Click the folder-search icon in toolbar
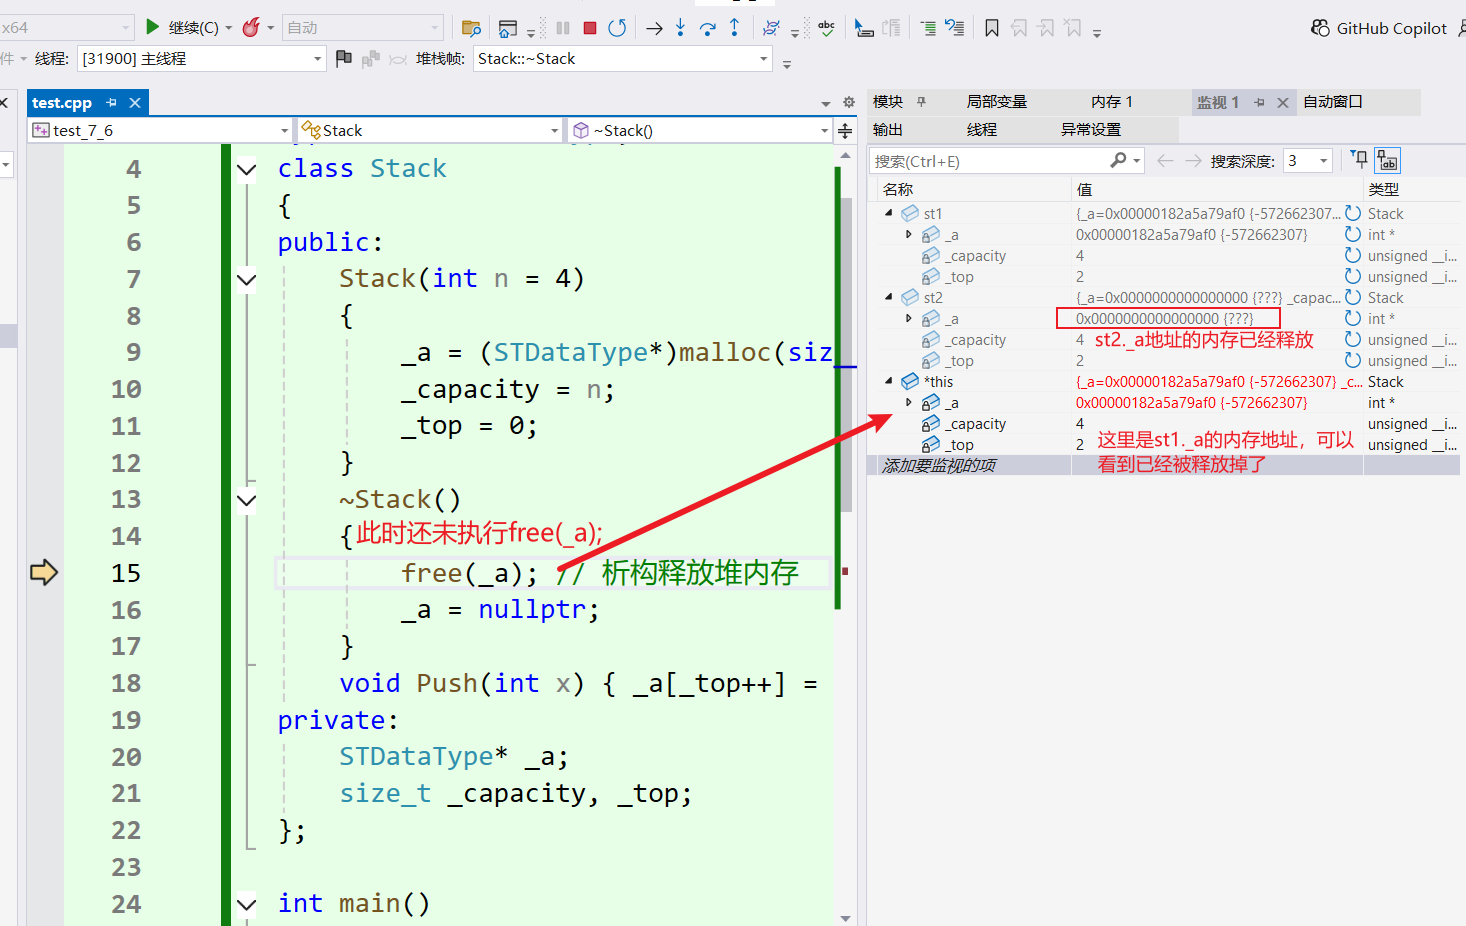Screen dimensions: 1466x926 tap(471, 28)
